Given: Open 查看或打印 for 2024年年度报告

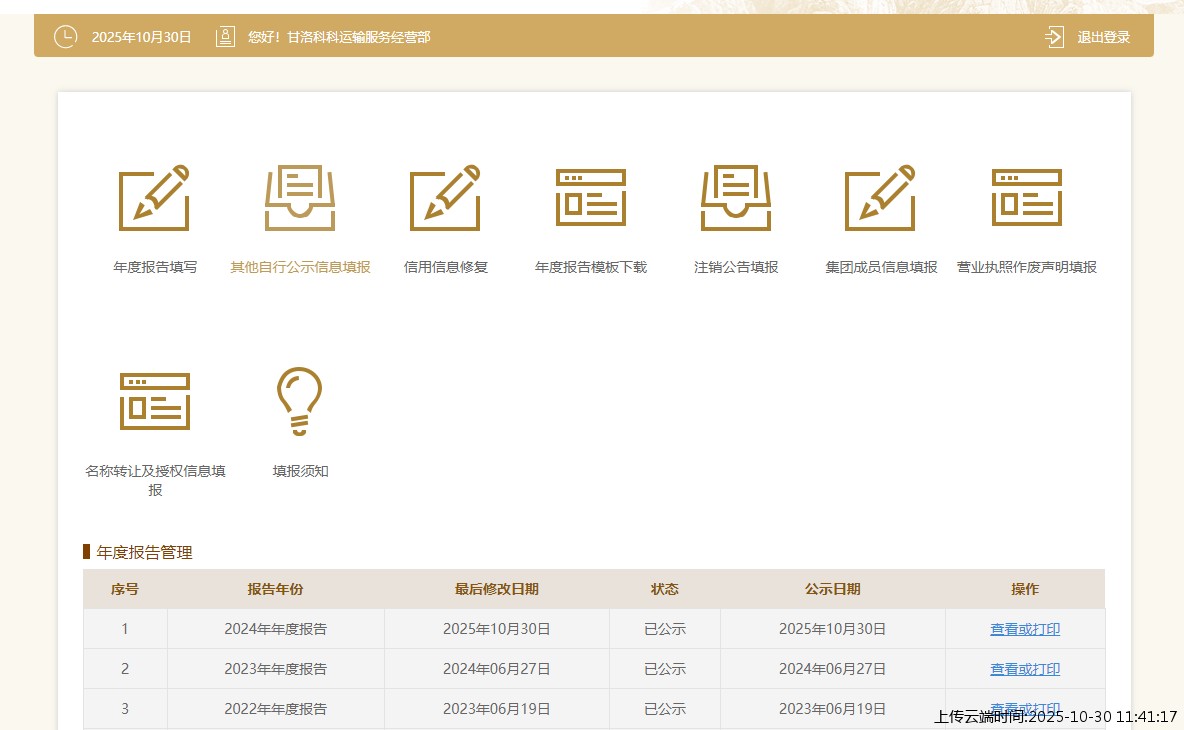Looking at the screenshot, I should click(x=1025, y=629).
